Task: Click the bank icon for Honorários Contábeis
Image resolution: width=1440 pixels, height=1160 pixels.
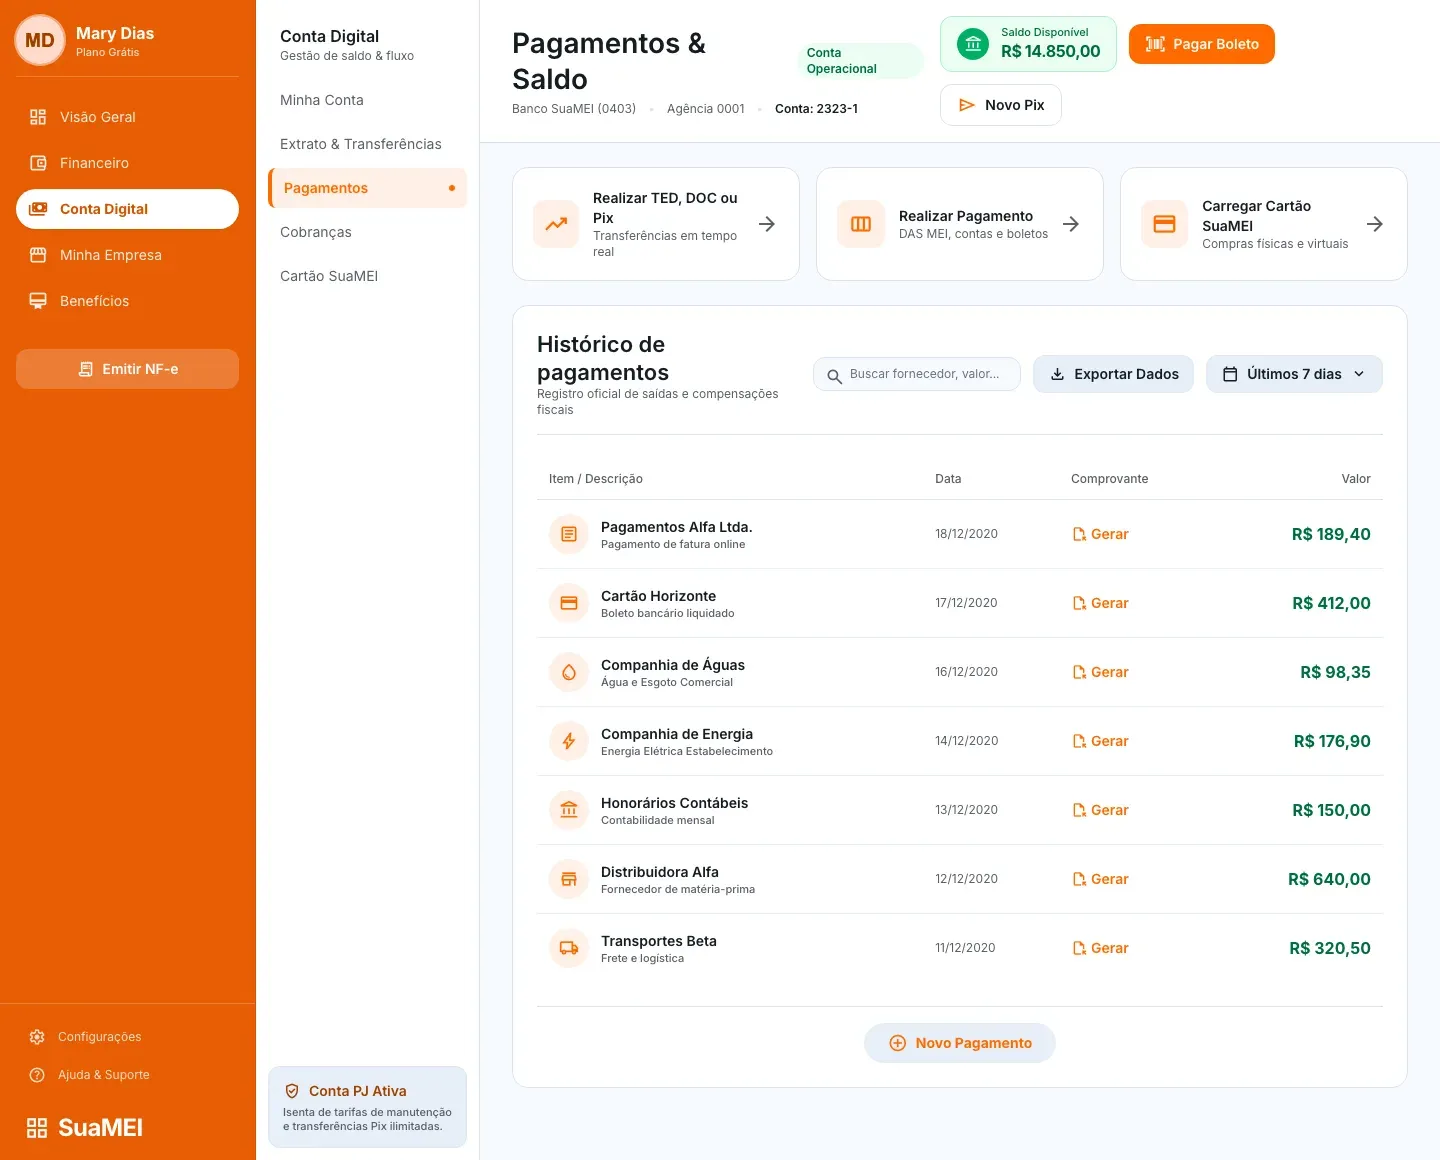Action: [569, 810]
